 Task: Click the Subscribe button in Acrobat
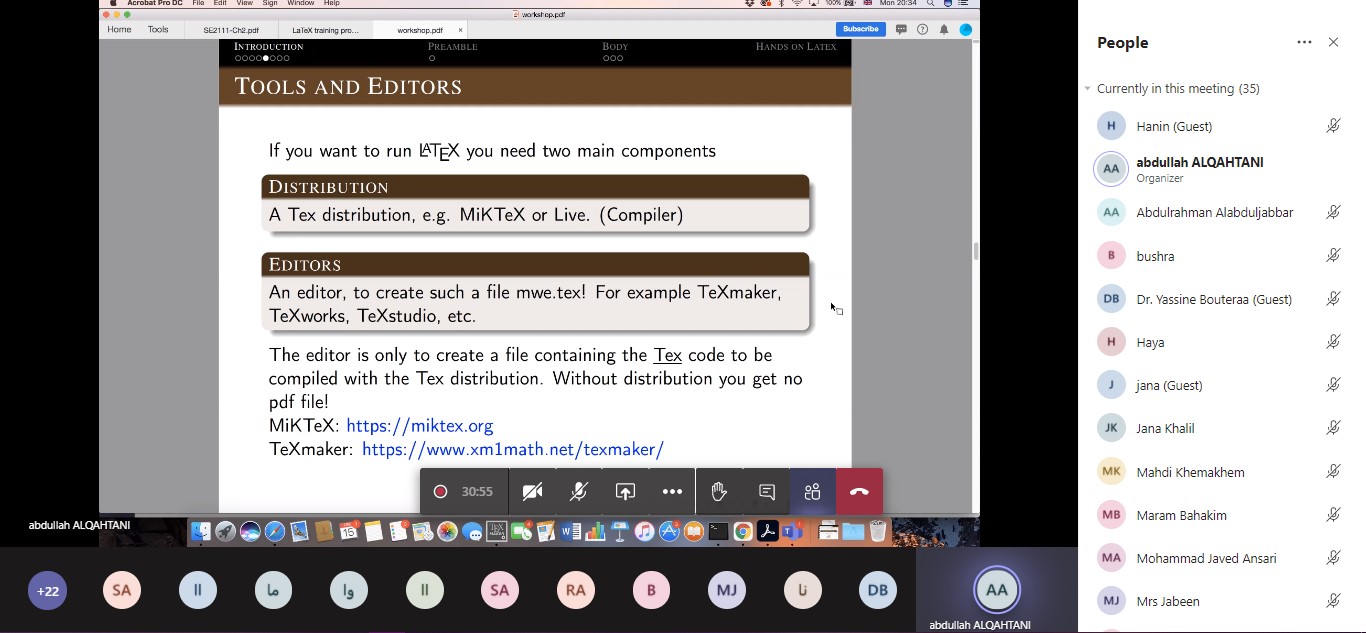pyautogui.click(x=860, y=29)
